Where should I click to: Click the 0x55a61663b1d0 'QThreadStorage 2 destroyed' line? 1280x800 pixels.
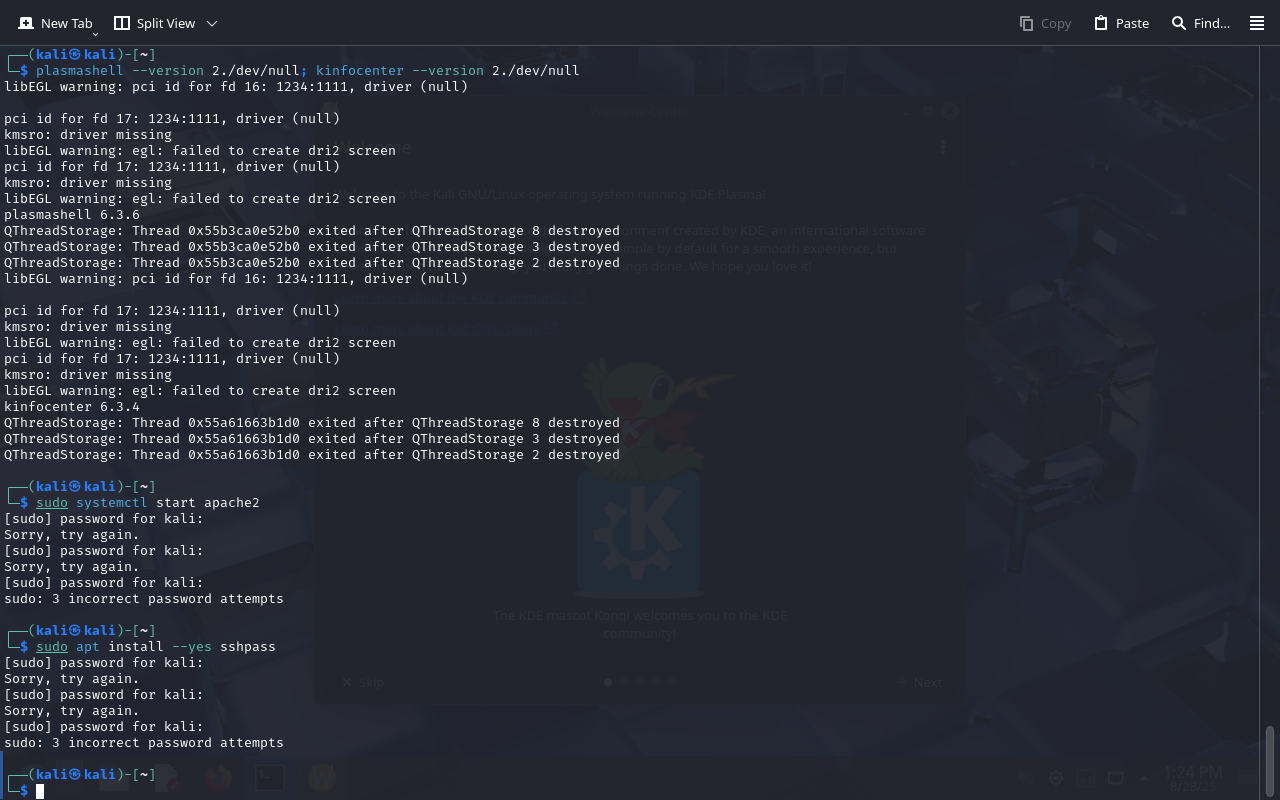tap(312, 455)
